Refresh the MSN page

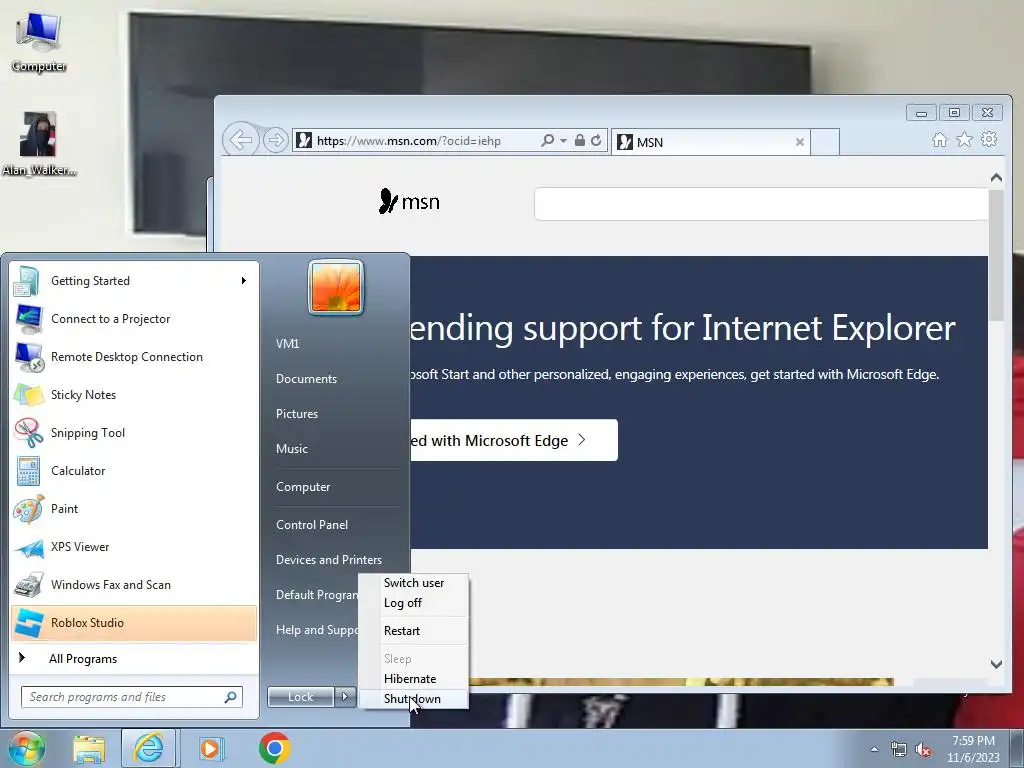pos(596,140)
